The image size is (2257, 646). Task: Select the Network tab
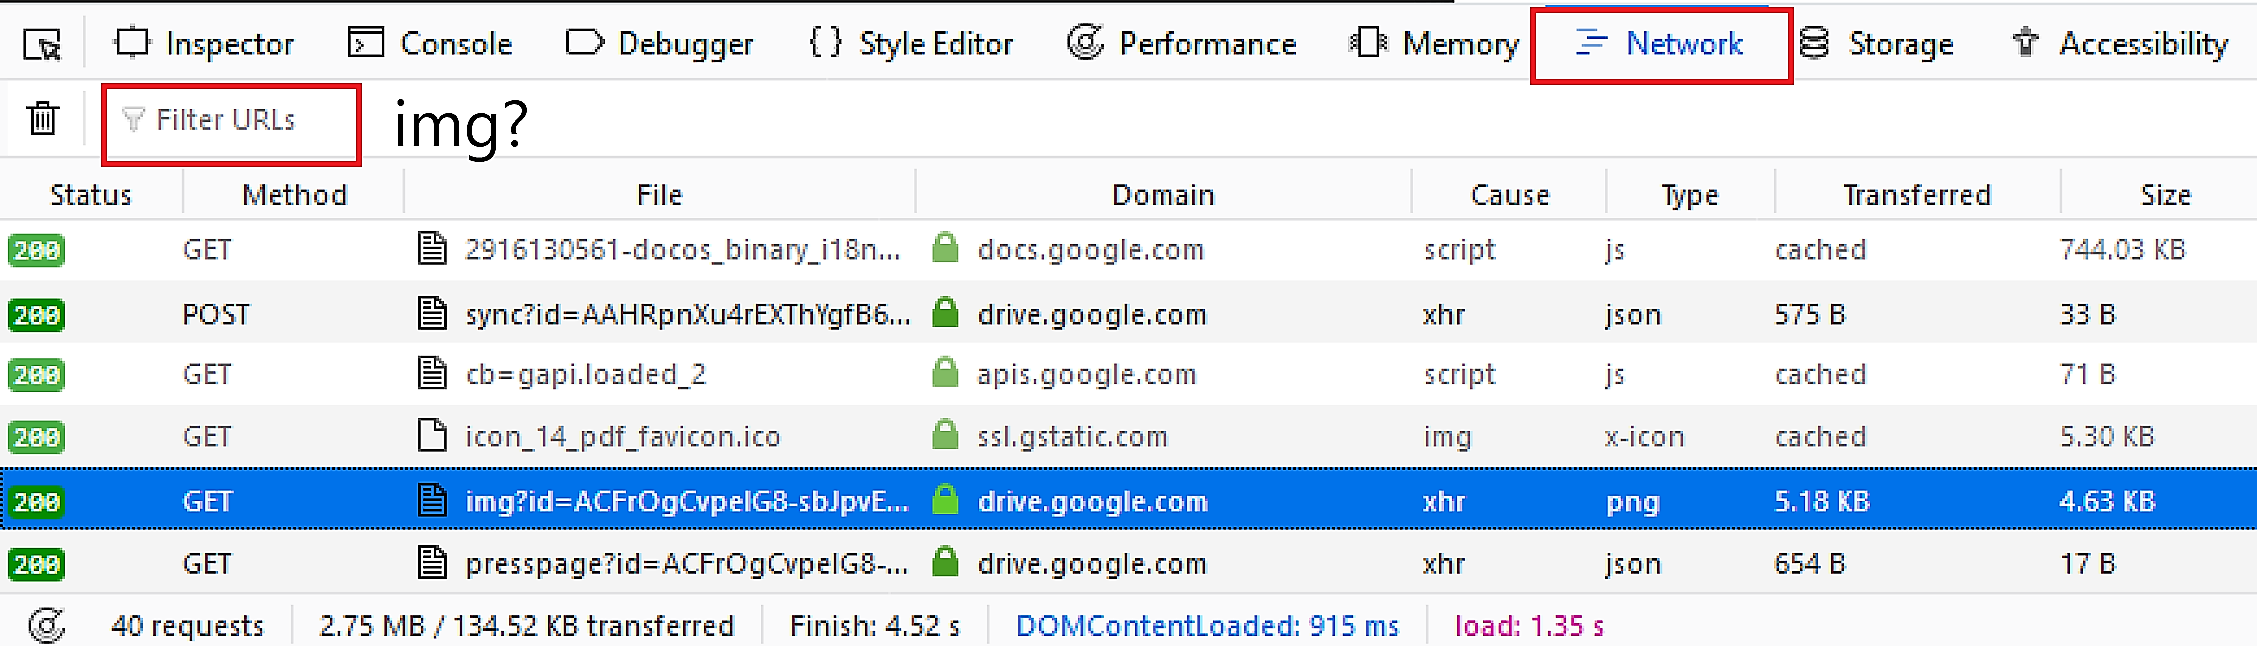pyautogui.click(x=1660, y=44)
